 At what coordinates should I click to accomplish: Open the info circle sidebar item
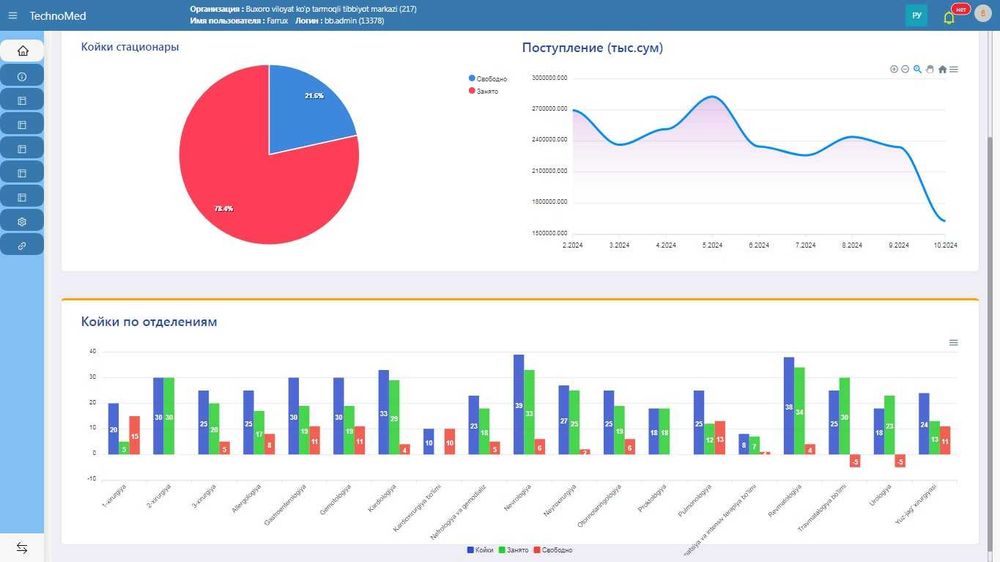click(22, 76)
